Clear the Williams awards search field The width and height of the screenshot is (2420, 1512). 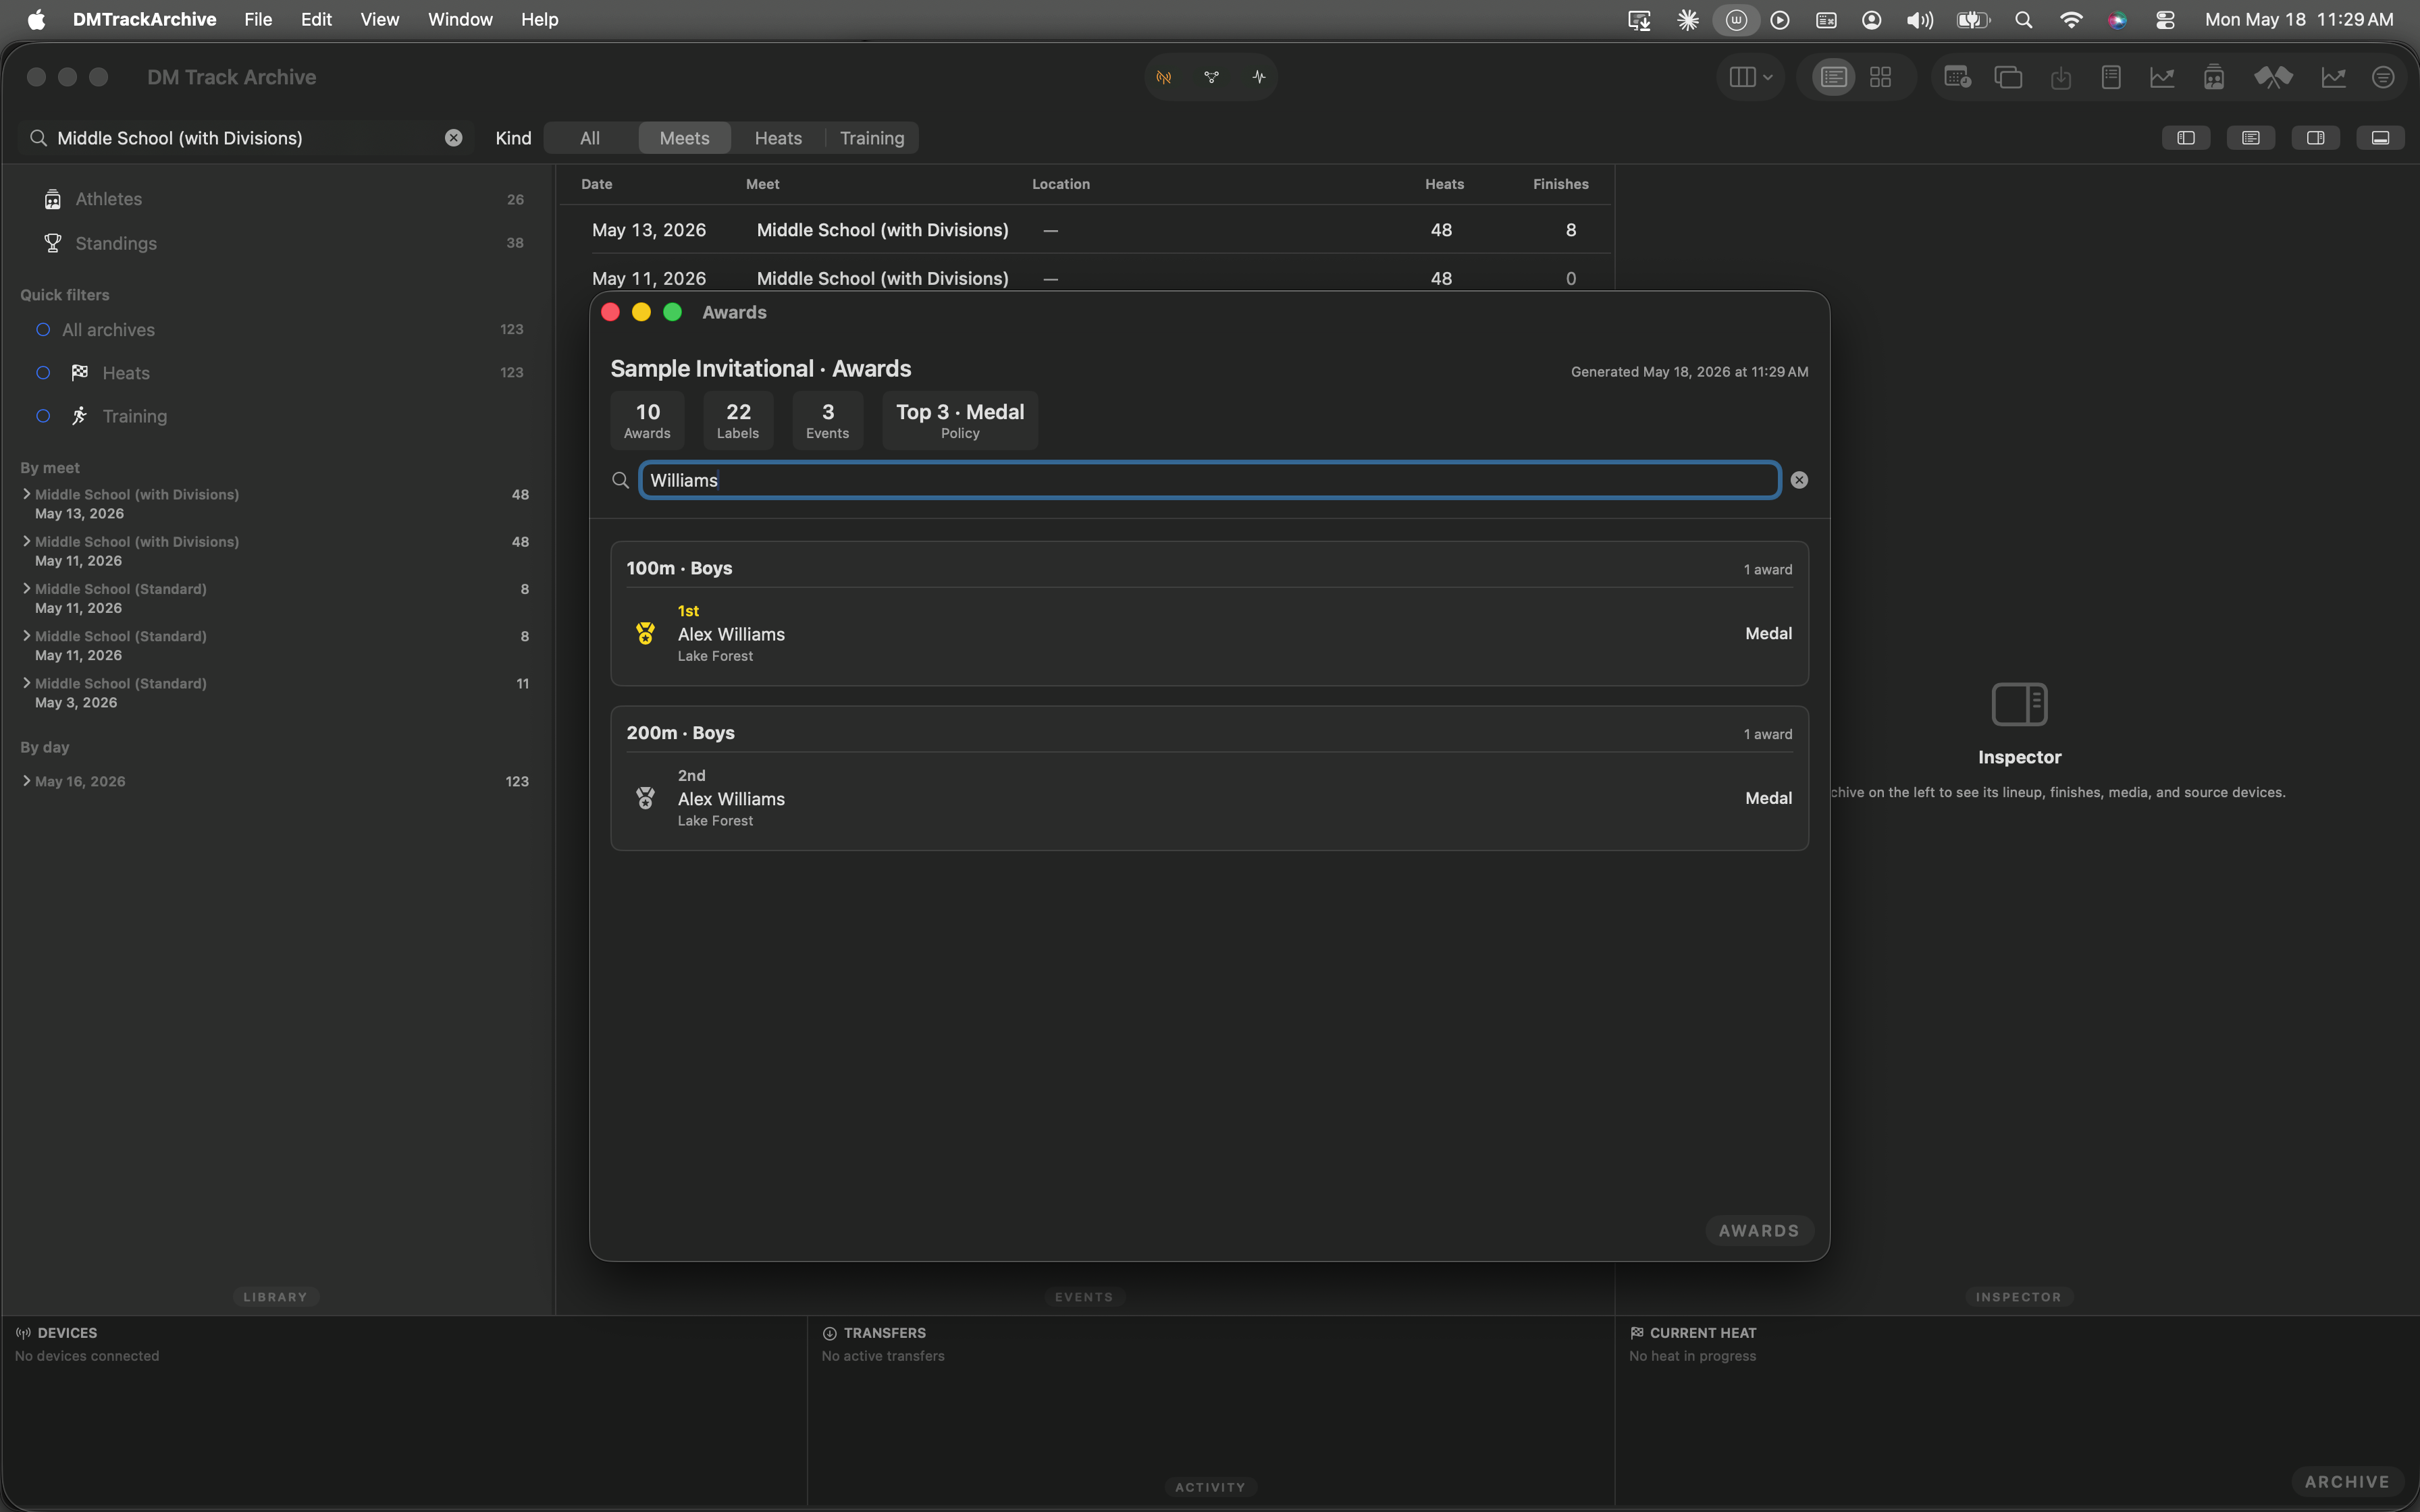coord(1799,480)
